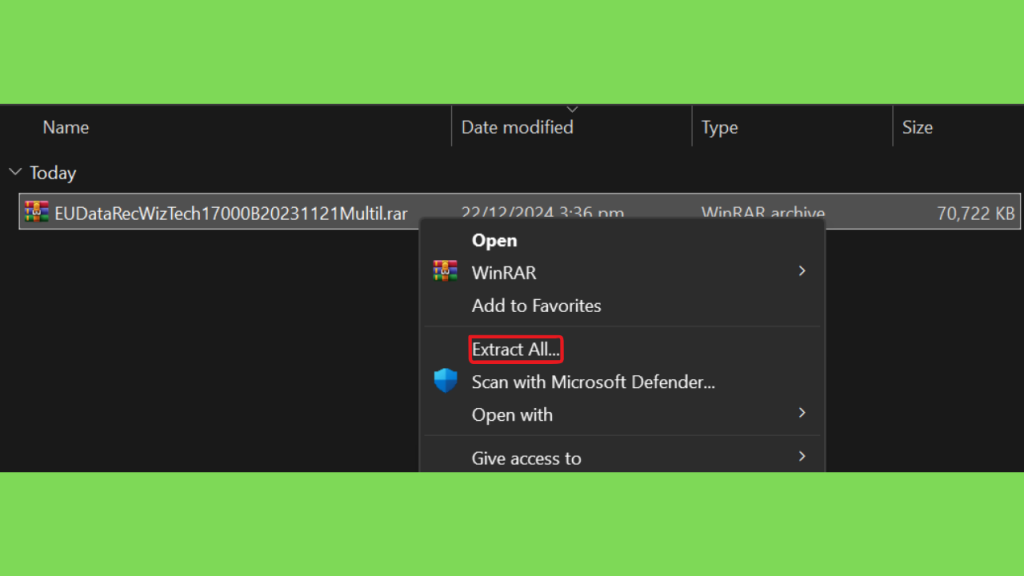
Task: Click the WinRAR menu entry label
Action: tap(504, 272)
